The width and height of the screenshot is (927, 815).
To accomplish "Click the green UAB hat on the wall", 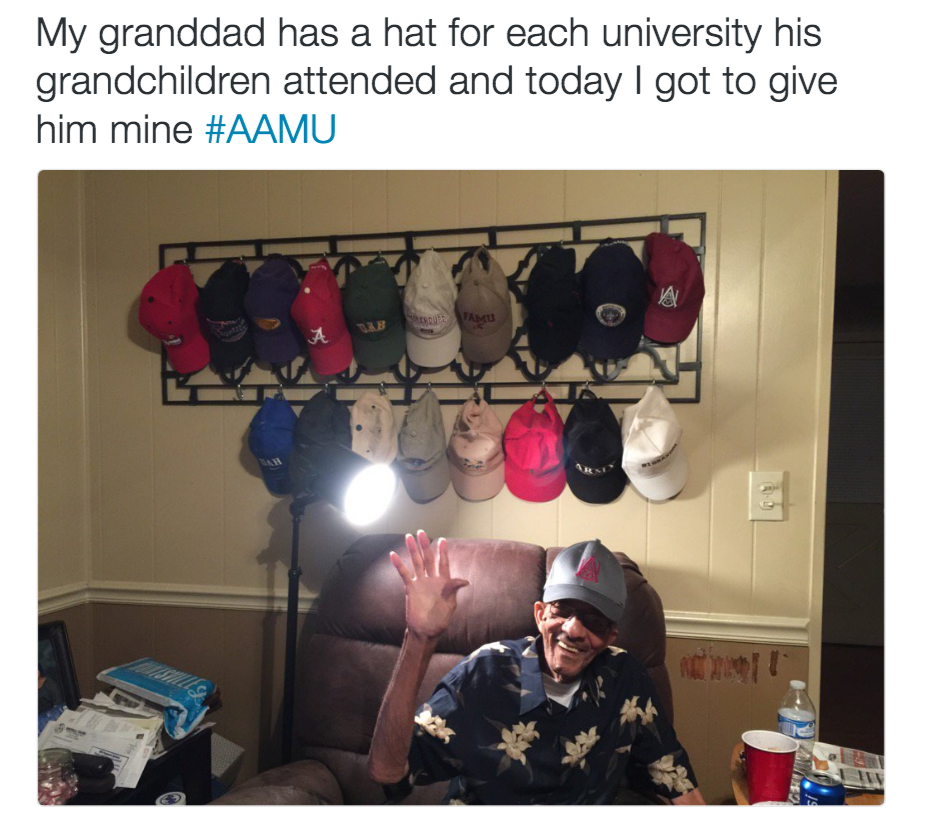I will click(x=376, y=312).
